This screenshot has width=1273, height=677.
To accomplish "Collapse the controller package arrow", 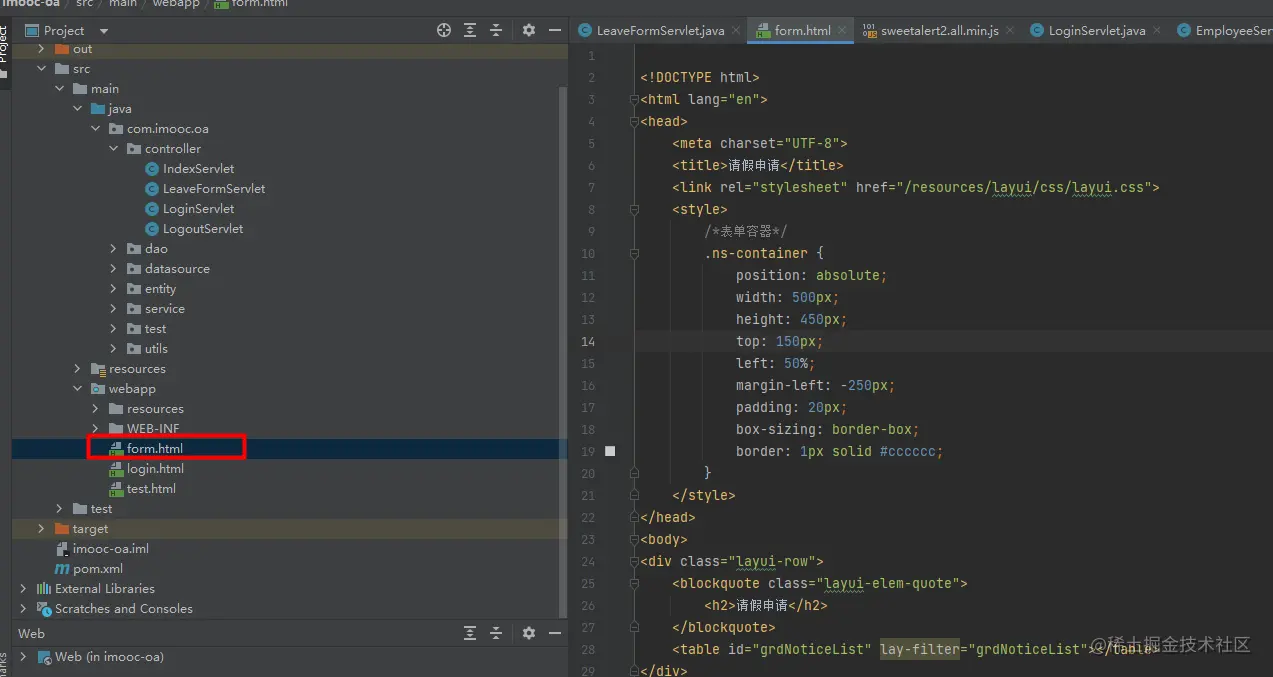I will [x=113, y=149].
